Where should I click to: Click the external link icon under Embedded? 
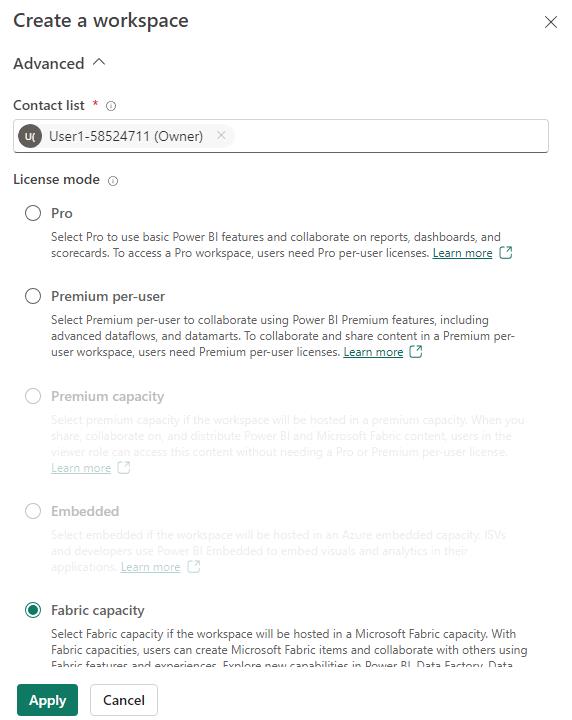point(194,567)
